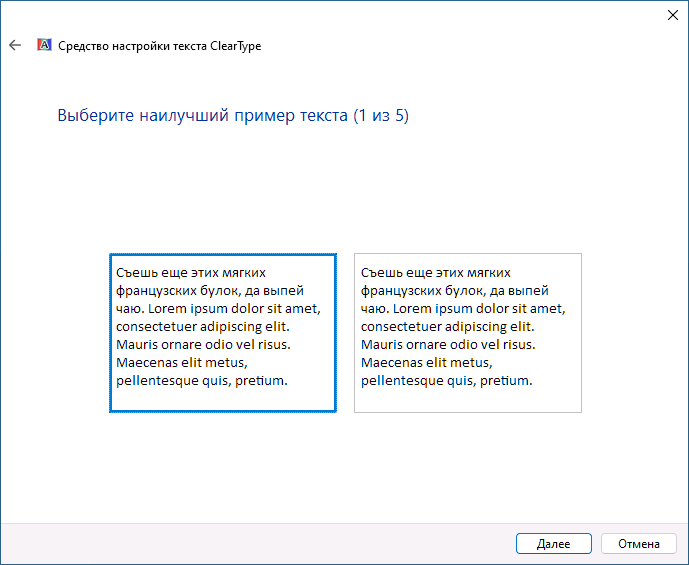Click the Далее button
The width and height of the screenshot is (689, 565).
[x=554, y=544]
